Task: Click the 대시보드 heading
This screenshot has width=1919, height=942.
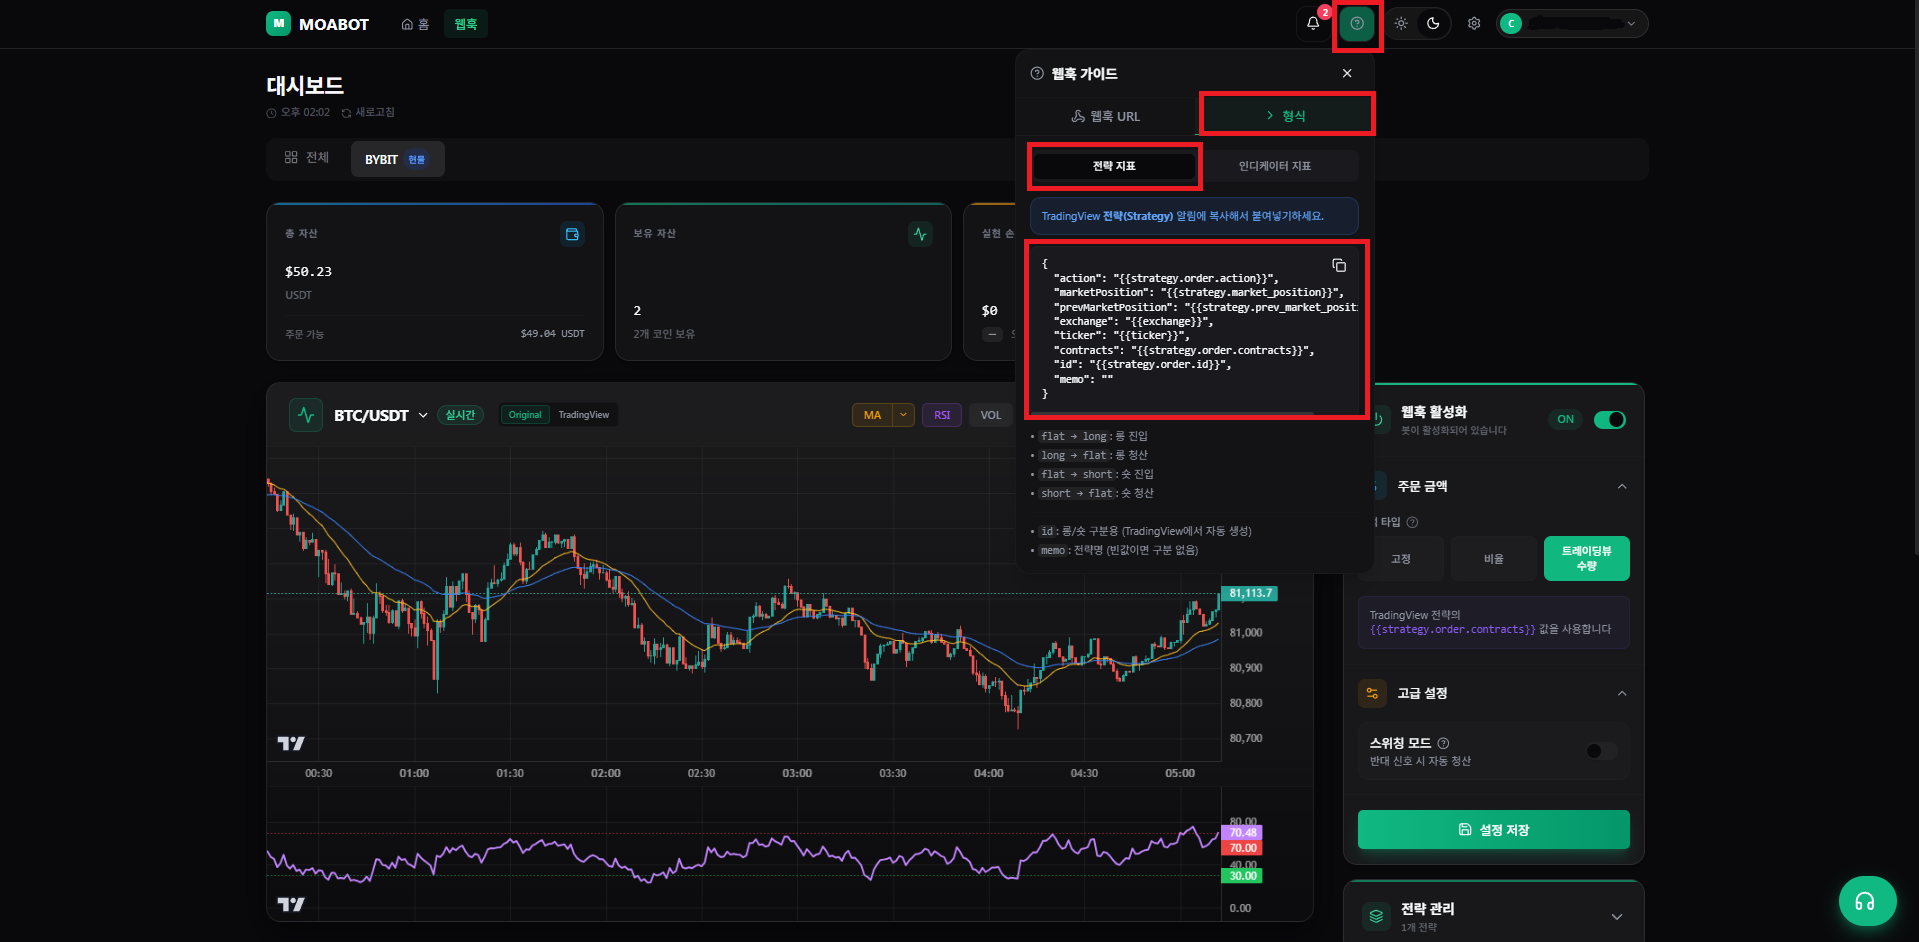Action: [x=305, y=86]
